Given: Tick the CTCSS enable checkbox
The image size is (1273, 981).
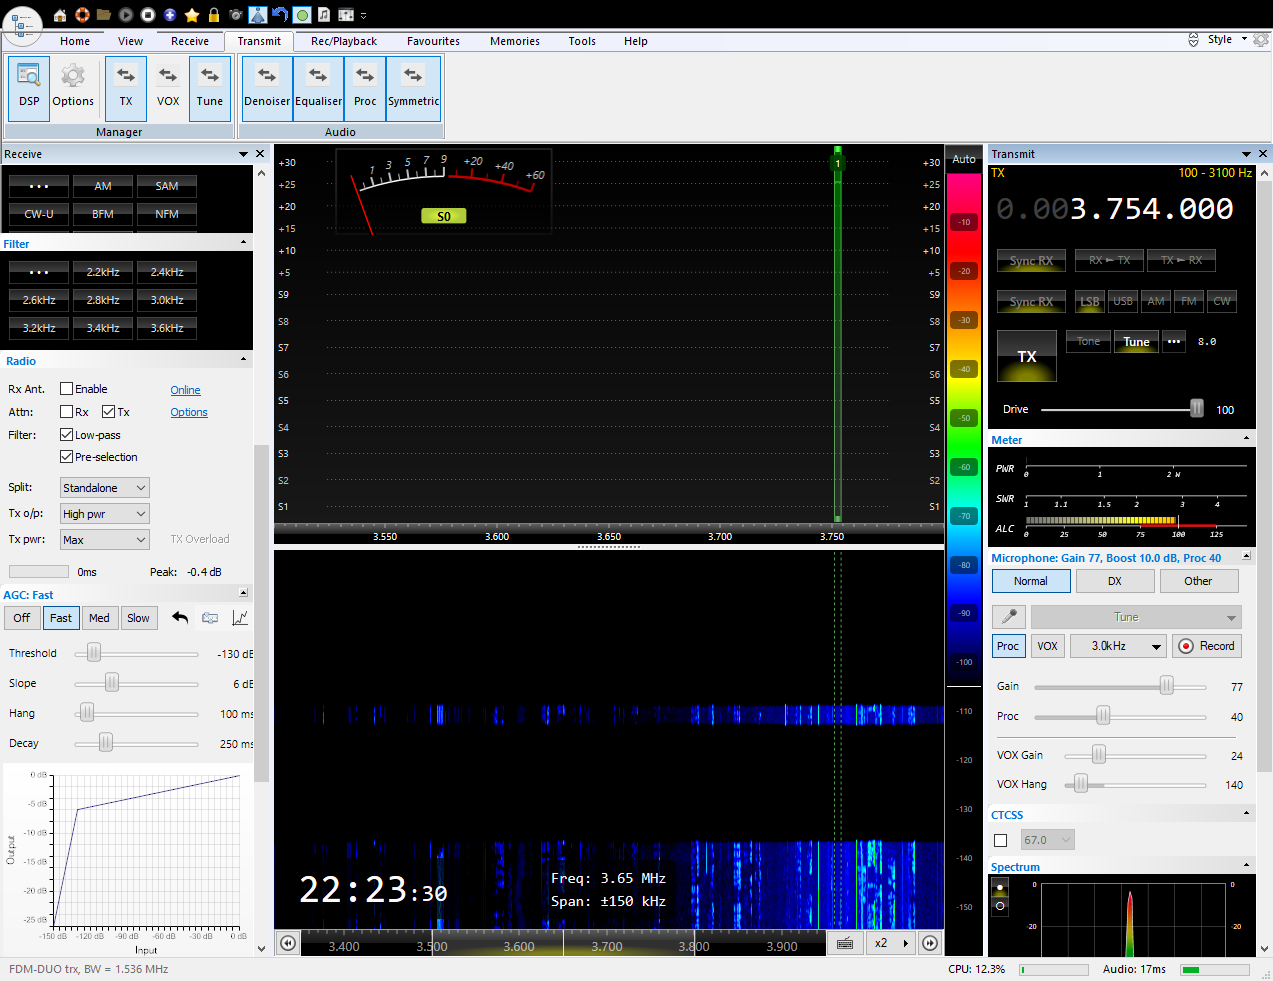Looking at the screenshot, I should pyautogui.click(x=1000, y=841).
